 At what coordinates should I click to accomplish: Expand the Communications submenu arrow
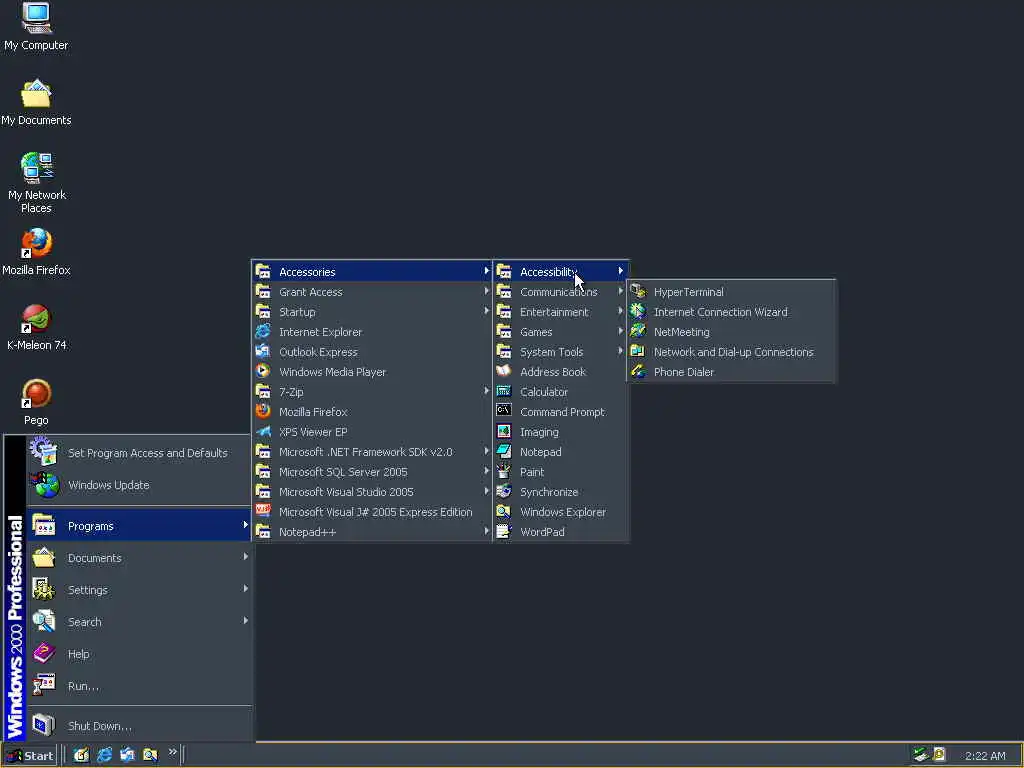click(620, 291)
